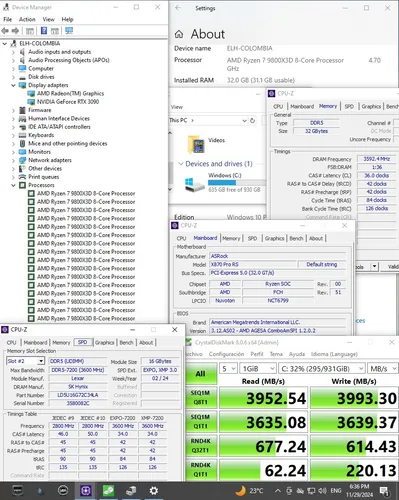
Task: Select NVIDIA GeForce RTX 3090 adapter
Action: click(68, 102)
